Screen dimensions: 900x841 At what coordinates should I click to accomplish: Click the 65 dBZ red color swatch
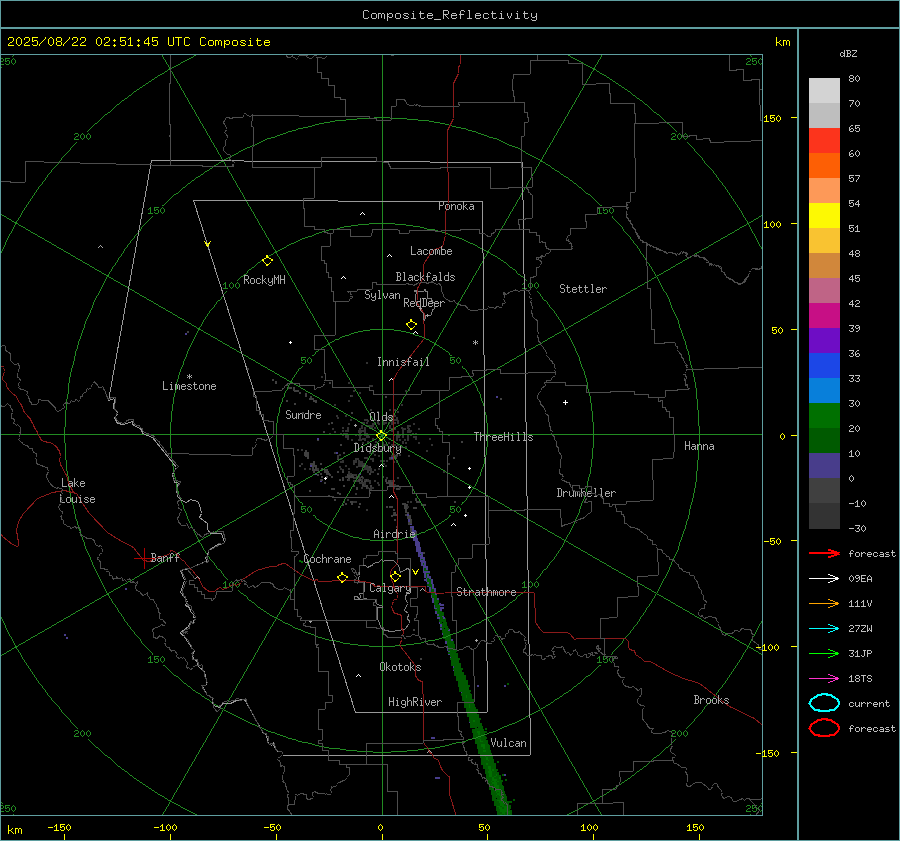[824, 140]
